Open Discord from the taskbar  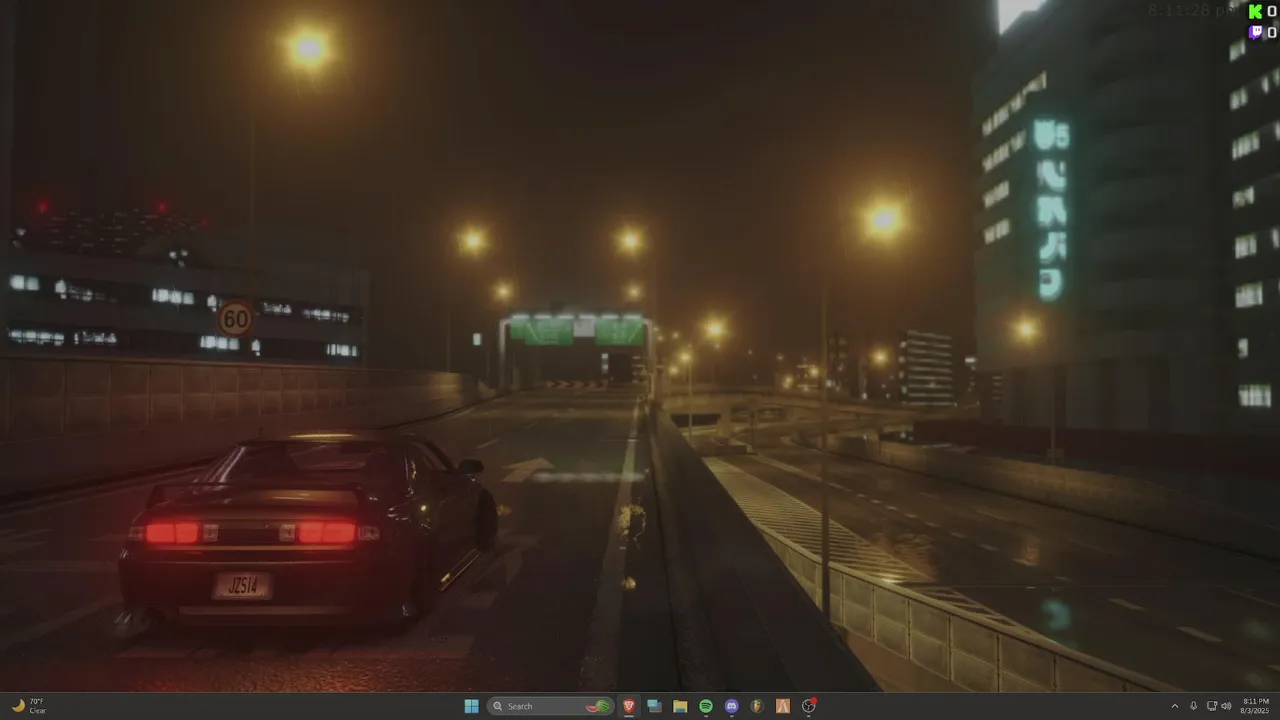click(x=732, y=706)
